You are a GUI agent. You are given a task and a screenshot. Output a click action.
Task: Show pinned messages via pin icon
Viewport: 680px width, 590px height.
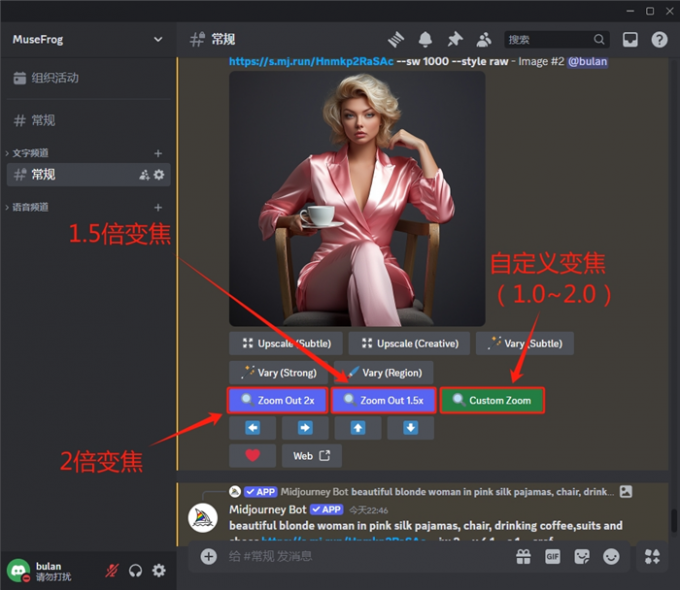click(x=454, y=39)
